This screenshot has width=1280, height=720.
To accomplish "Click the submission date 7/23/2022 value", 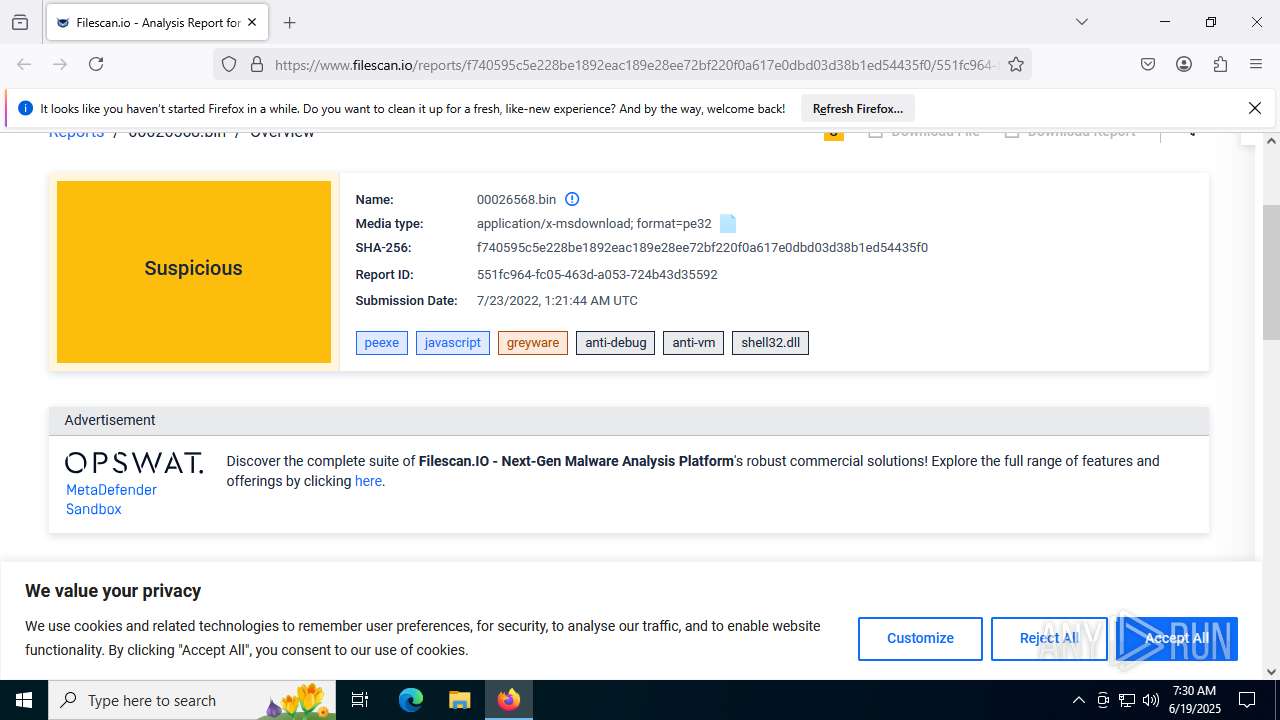I will (x=557, y=301).
